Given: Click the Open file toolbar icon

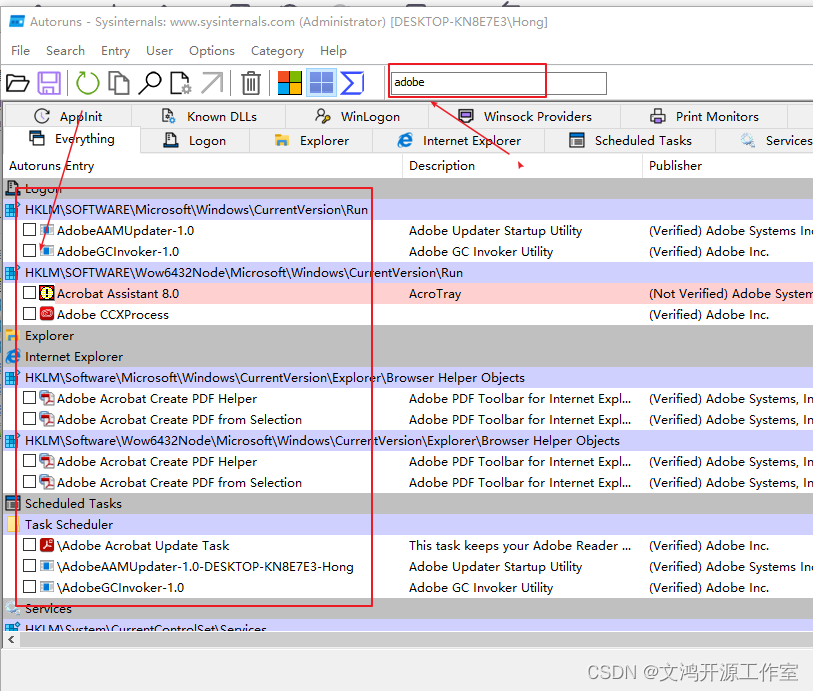Looking at the screenshot, I should (18, 83).
